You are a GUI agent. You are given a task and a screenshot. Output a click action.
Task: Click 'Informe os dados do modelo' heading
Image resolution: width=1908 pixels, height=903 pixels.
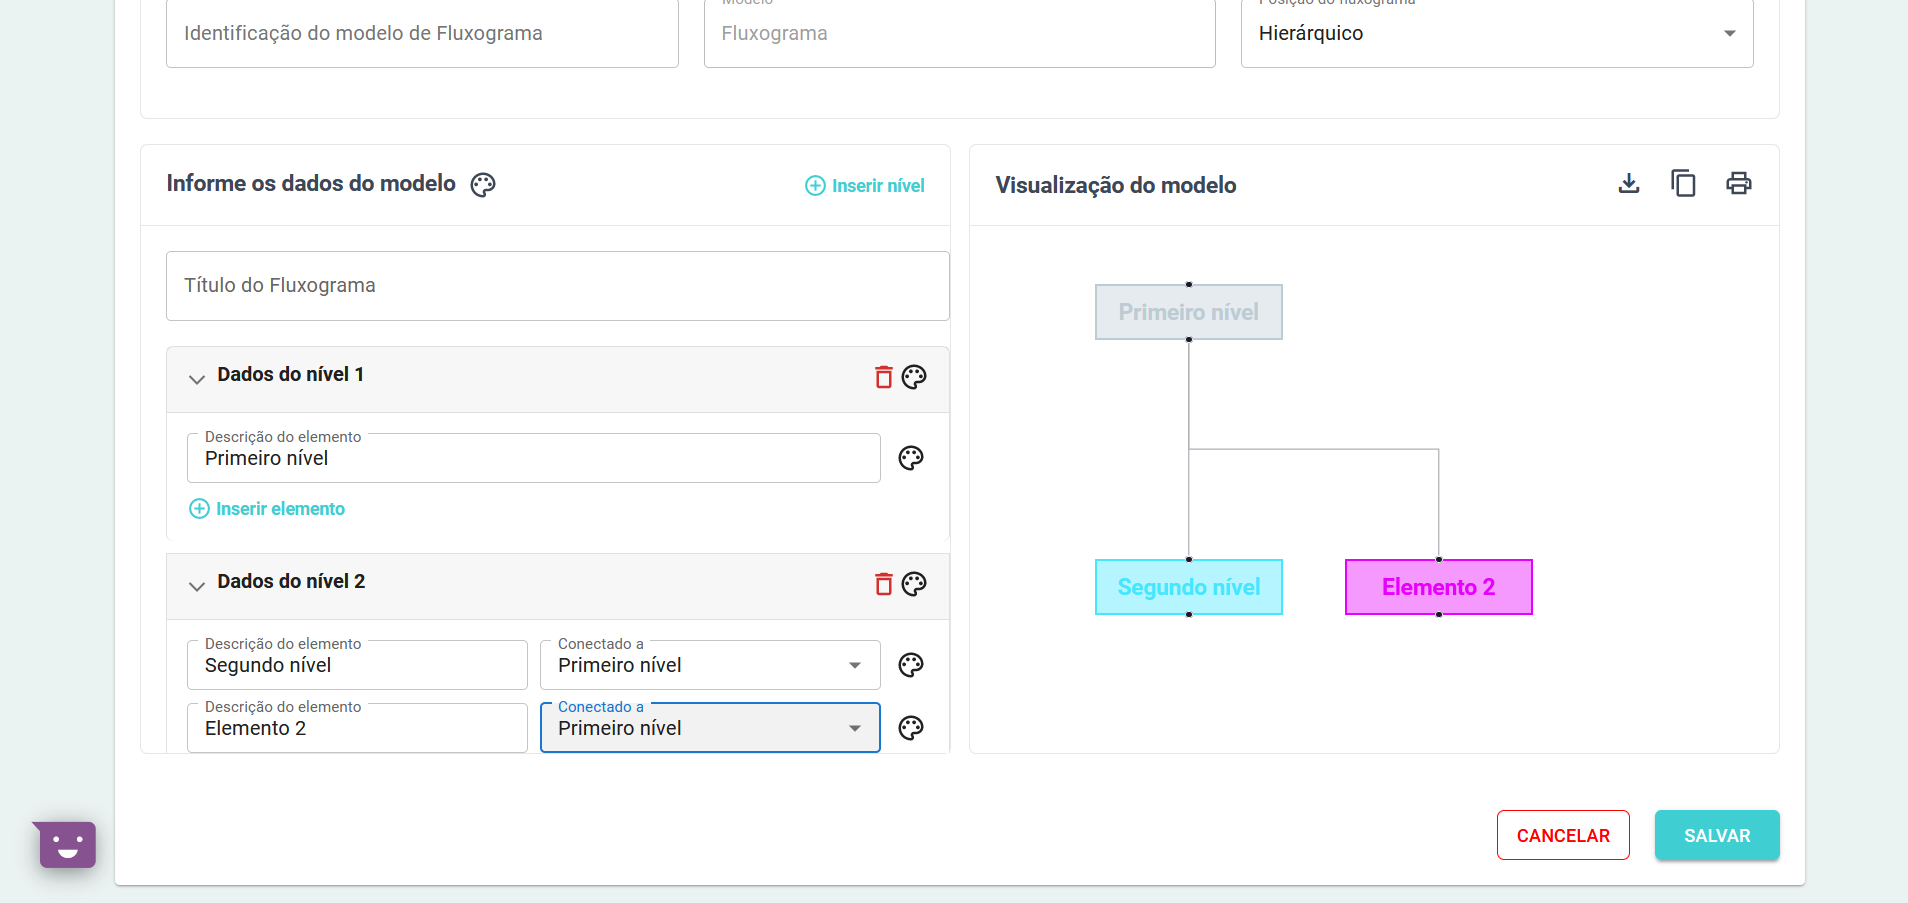click(x=311, y=183)
